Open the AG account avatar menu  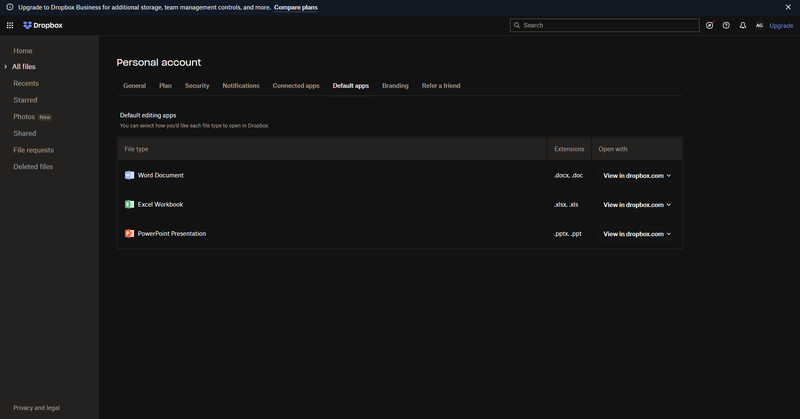click(x=759, y=25)
